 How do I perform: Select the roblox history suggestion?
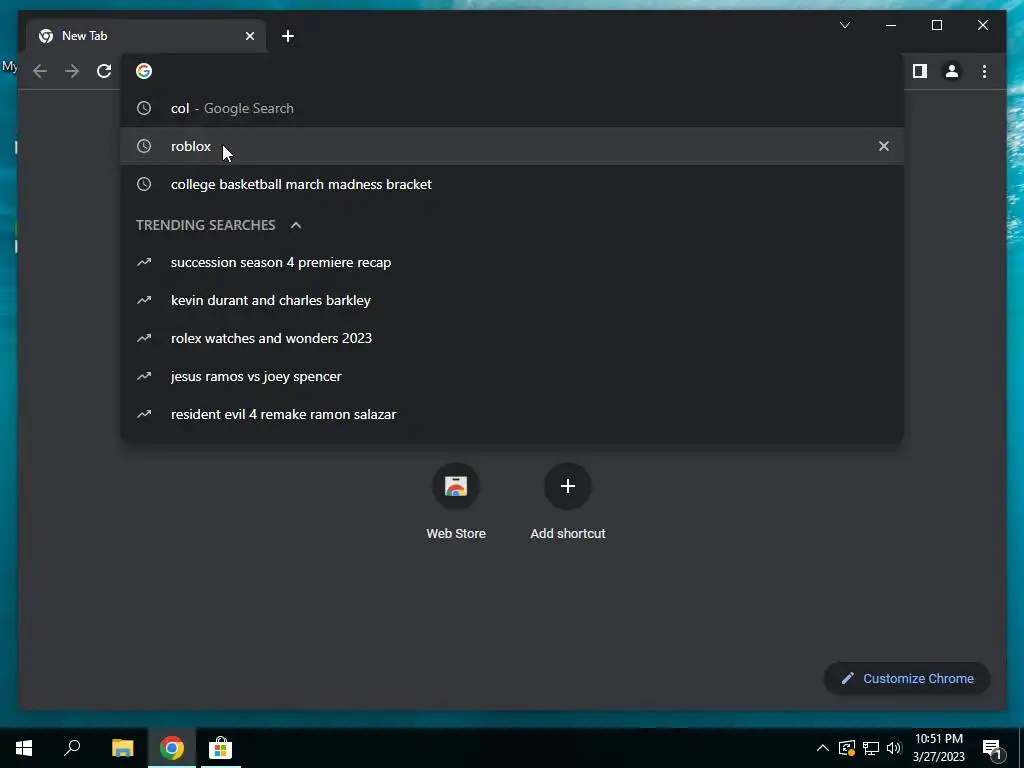click(x=512, y=146)
